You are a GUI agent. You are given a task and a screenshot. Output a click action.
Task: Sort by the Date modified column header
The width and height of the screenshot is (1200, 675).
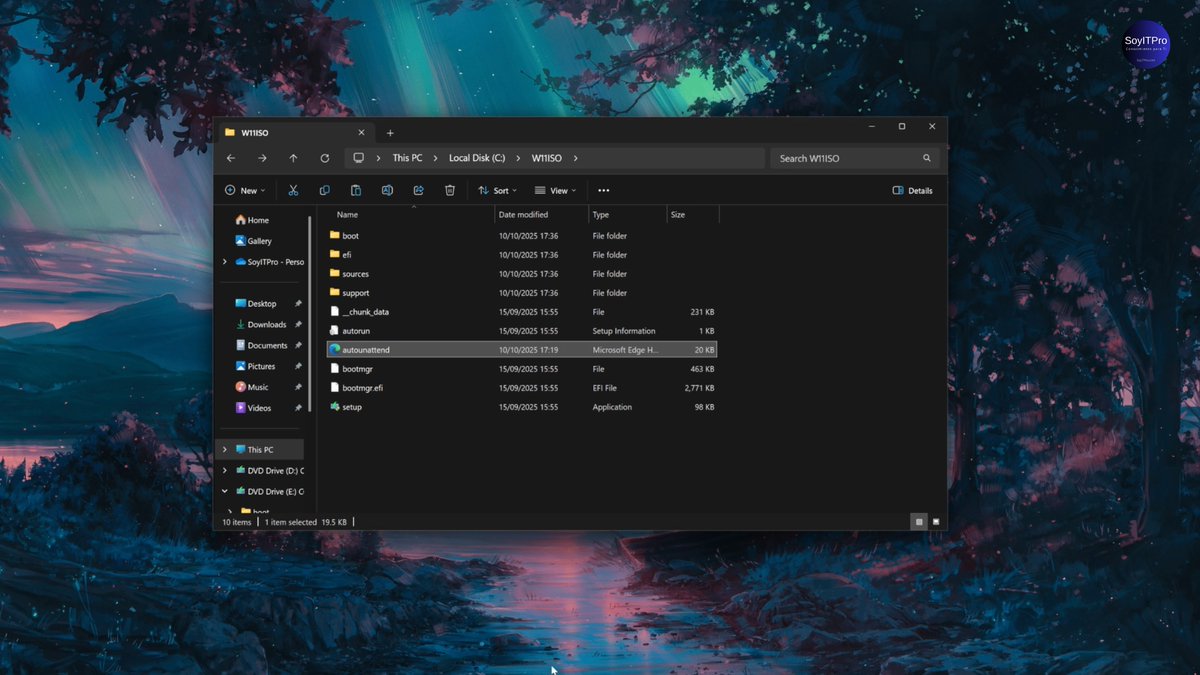[x=542, y=214]
